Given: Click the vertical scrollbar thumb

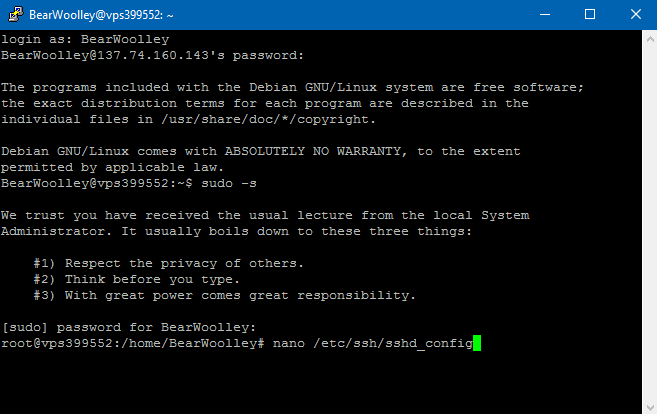Looking at the screenshot, I should (x=647, y=220).
